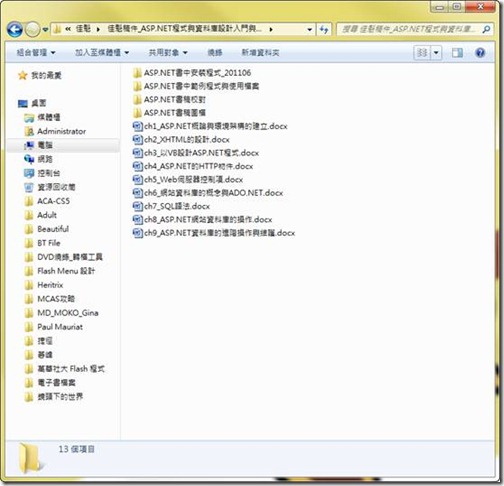Open the address bar history dropdown
The width and height of the screenshot is (504, 486).
[309, 30]
